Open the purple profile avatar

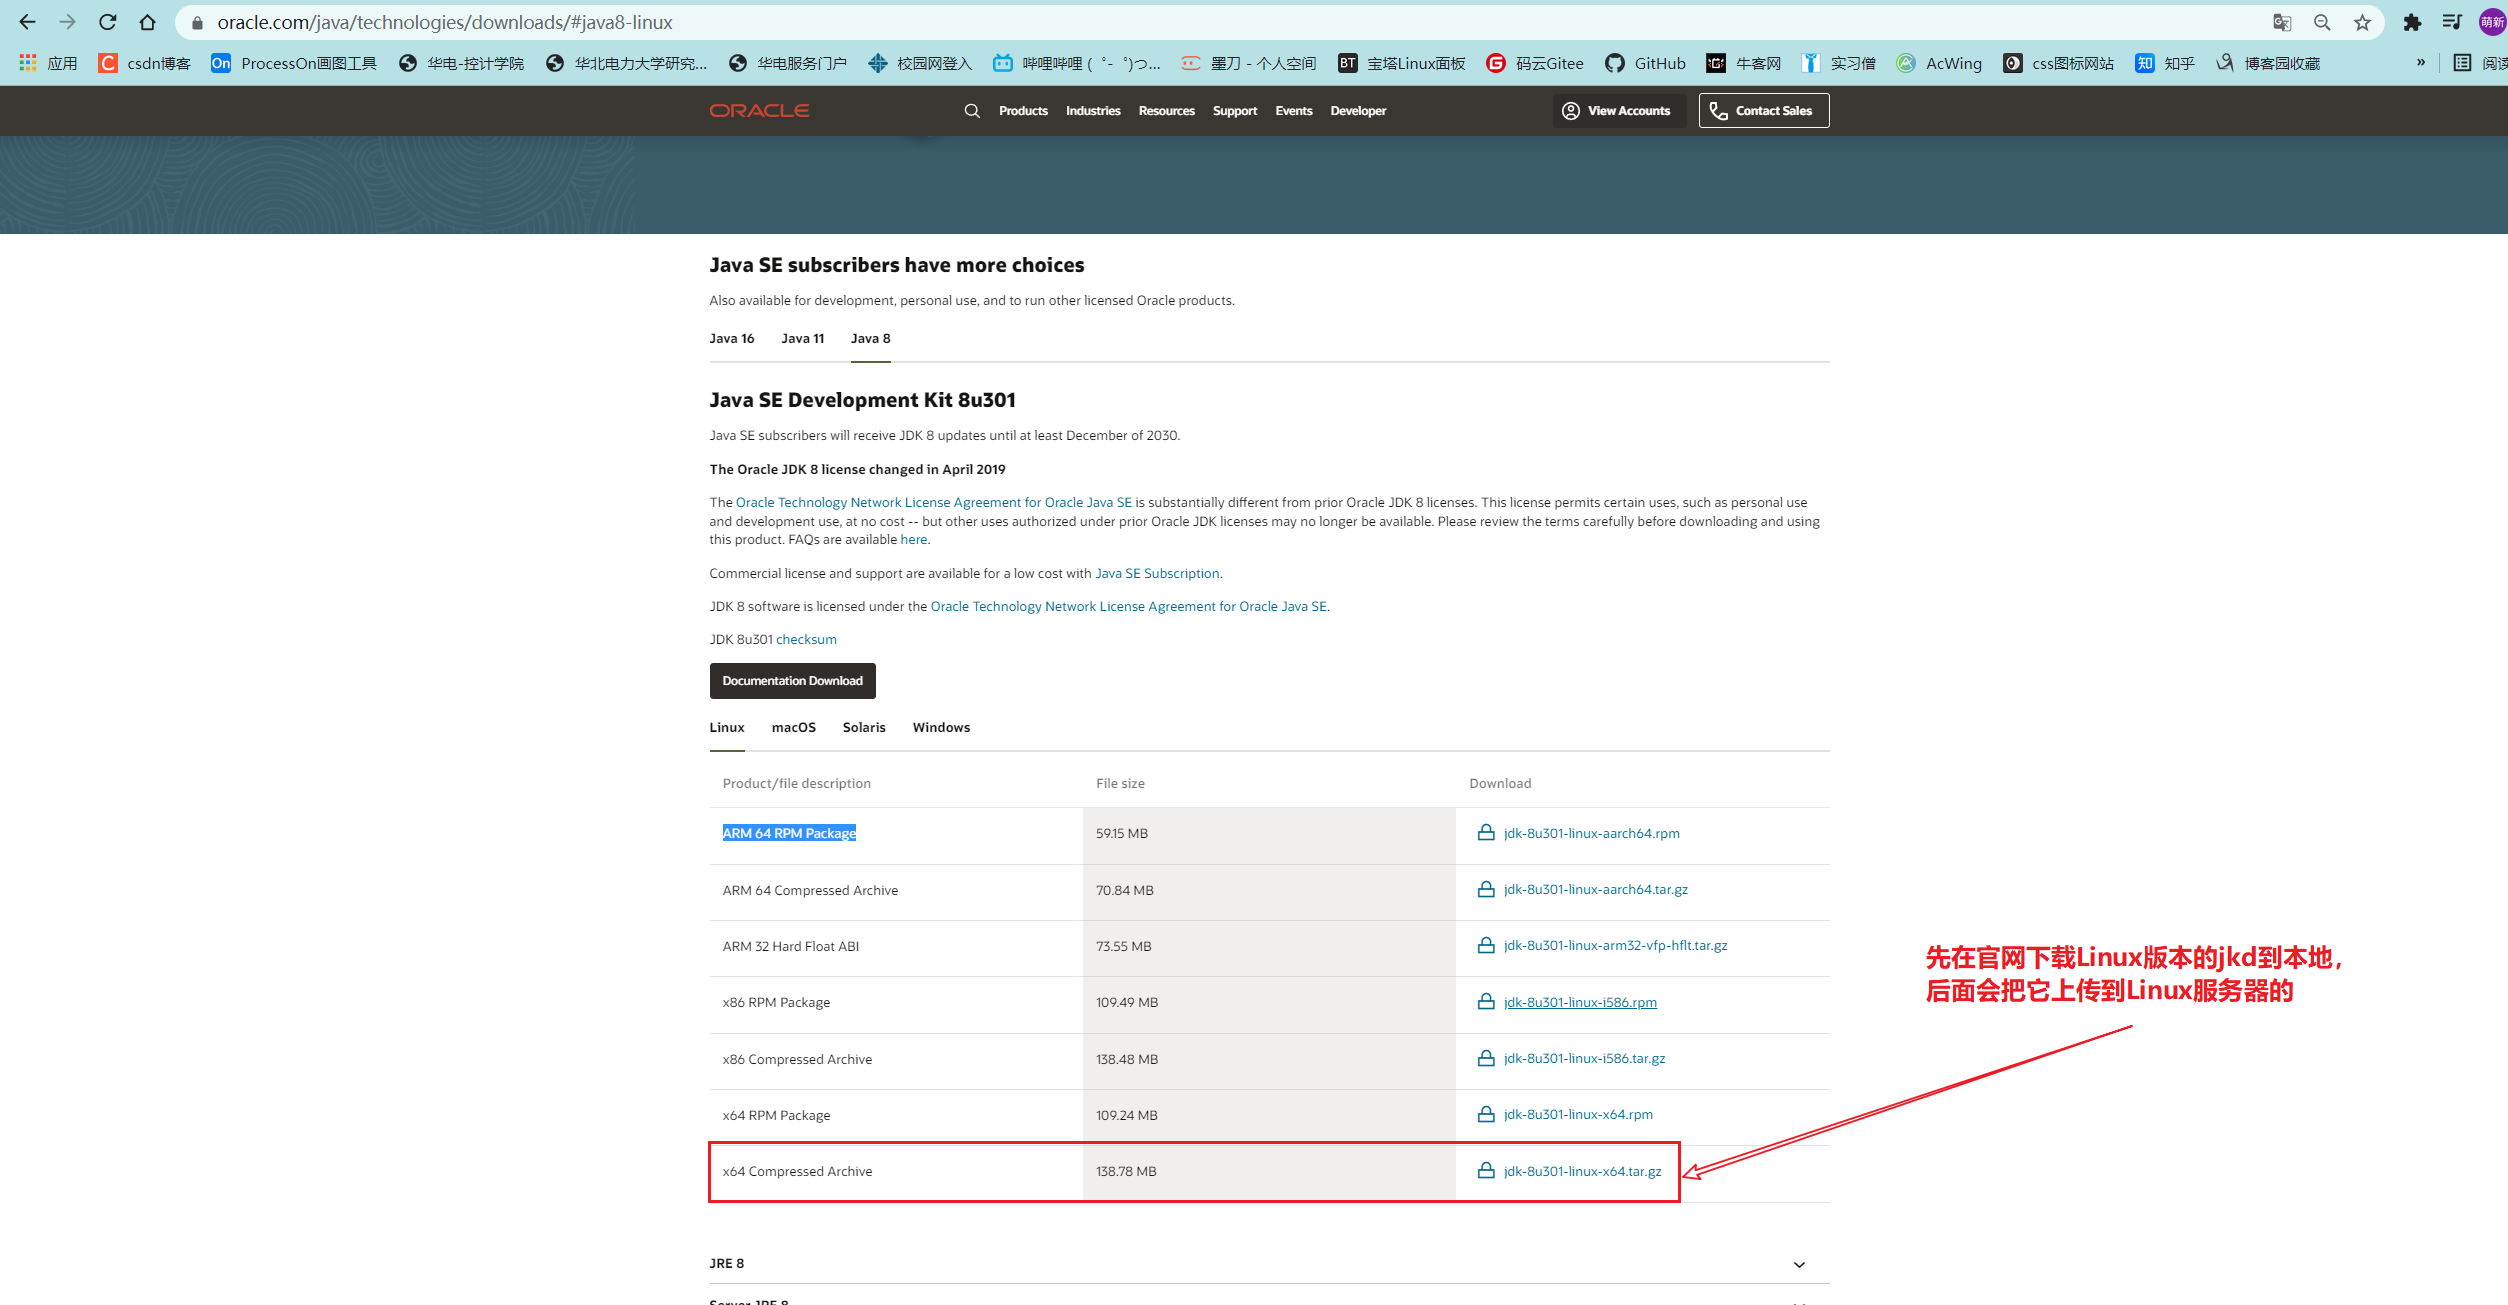click(x=2492, y=22)
